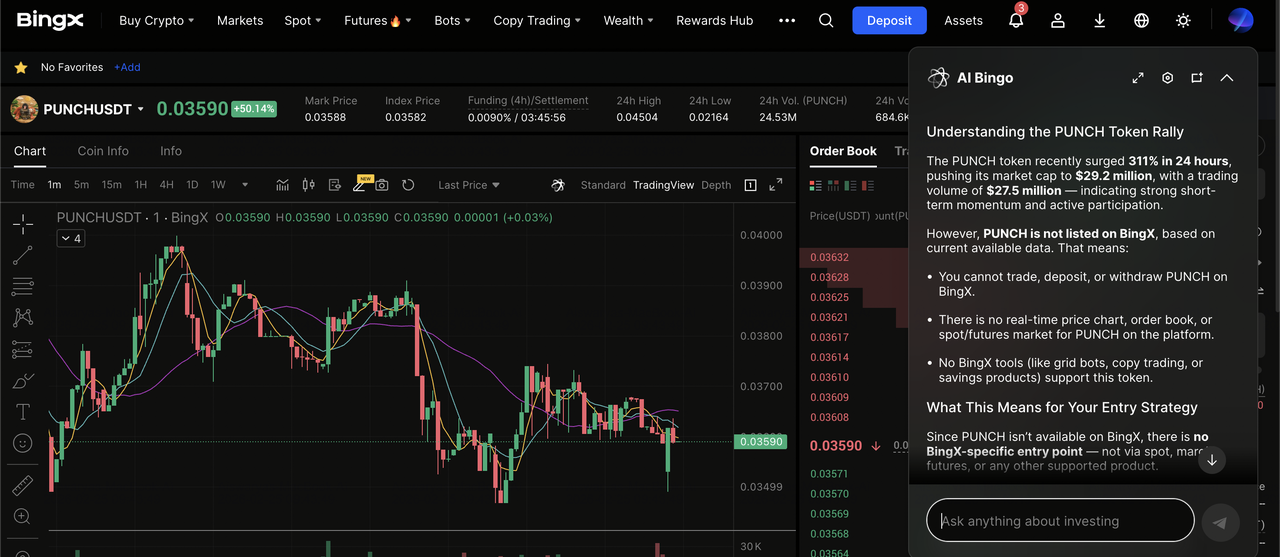This screenshot has height=557, width=1280.
Task: Open the chart indicators icon
Action: coord(283,185)
